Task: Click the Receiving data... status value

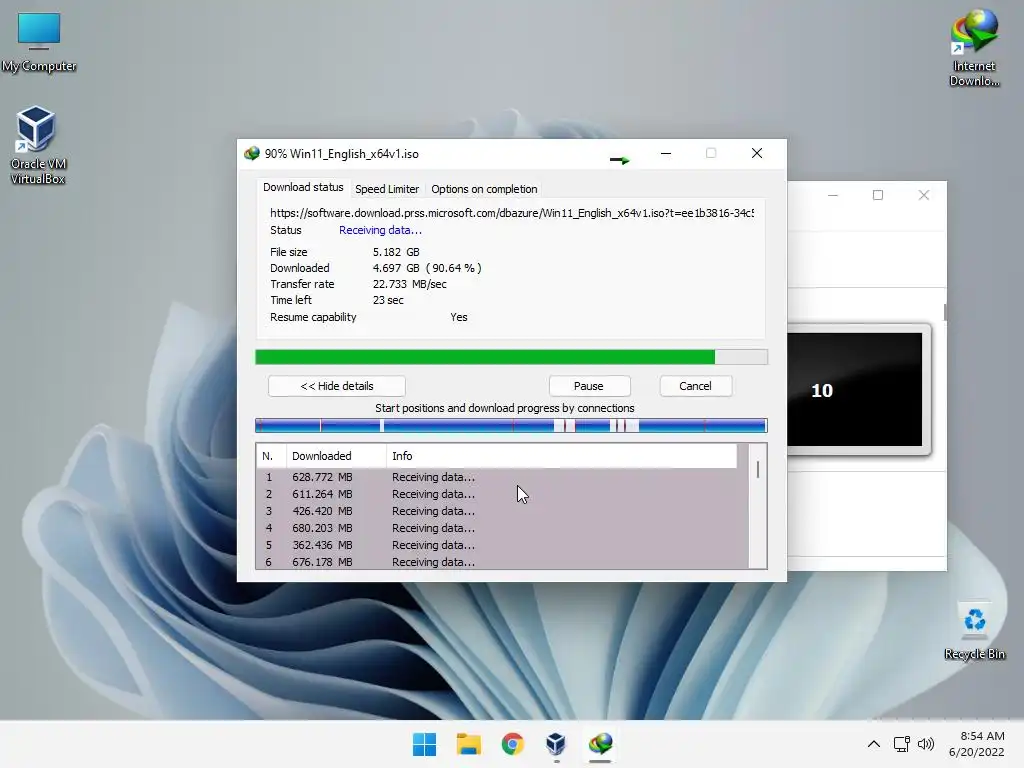Action: (x=380, y=230)
